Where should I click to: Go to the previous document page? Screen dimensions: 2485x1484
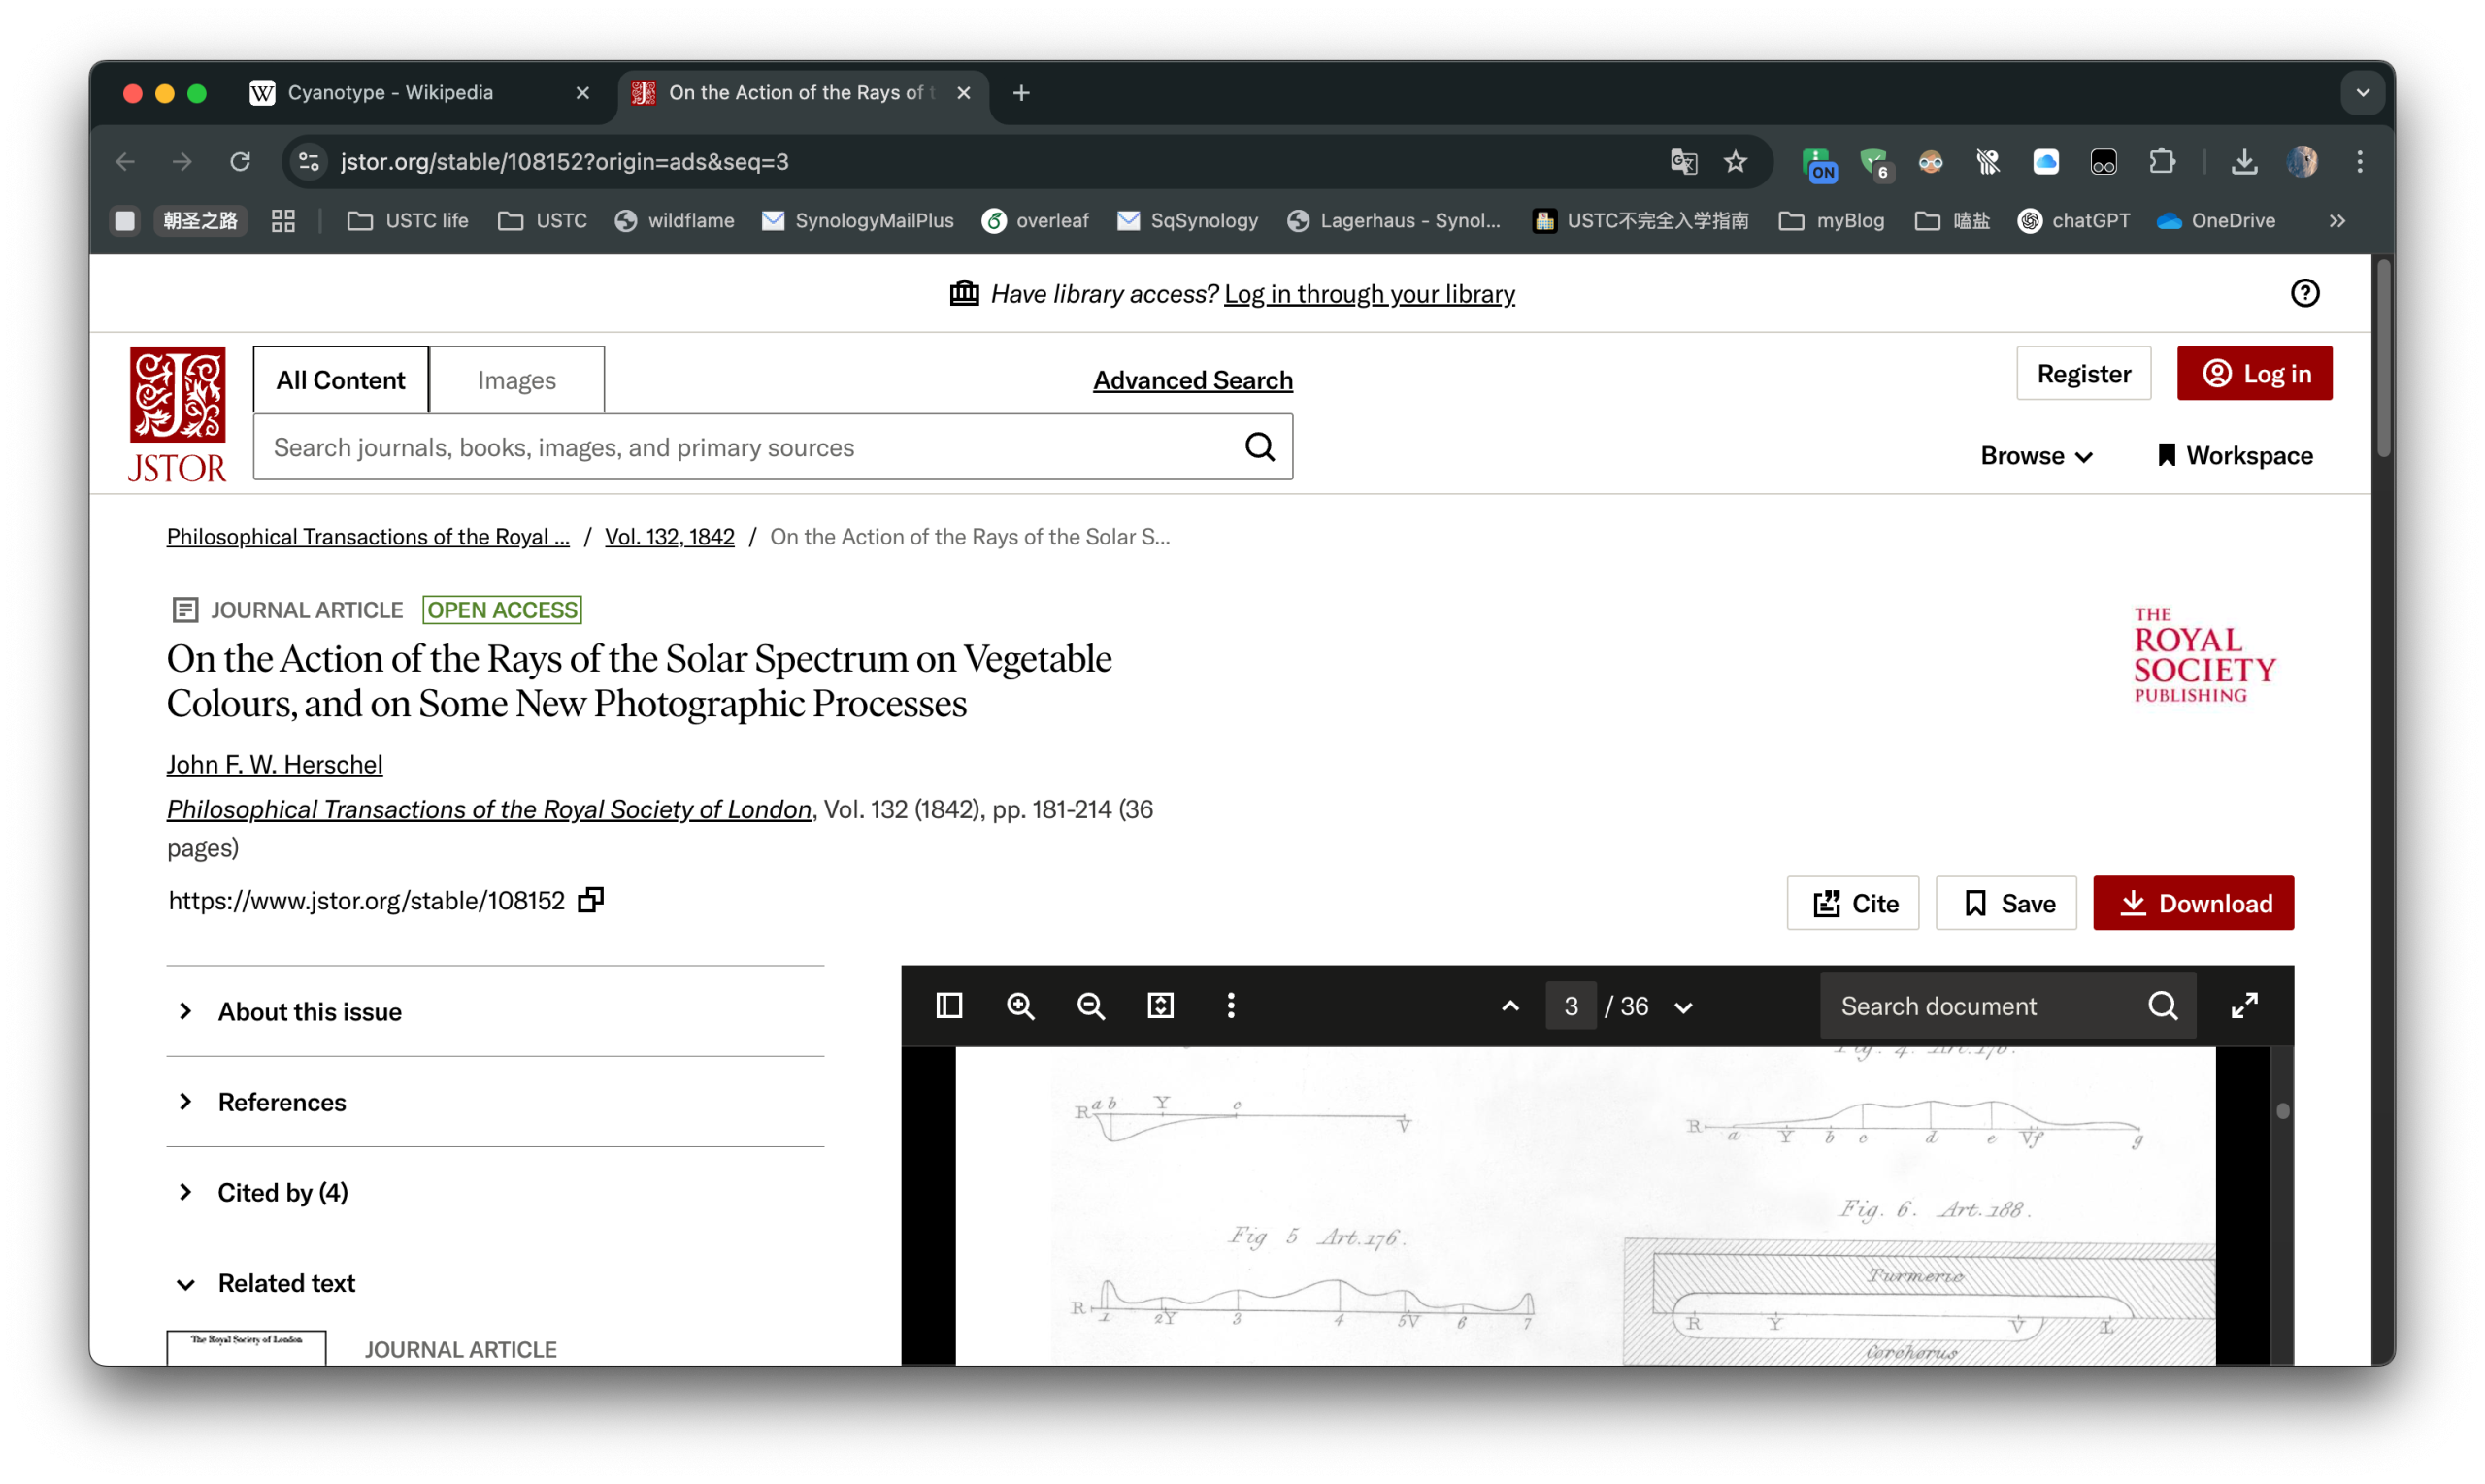point(1510,1006)
